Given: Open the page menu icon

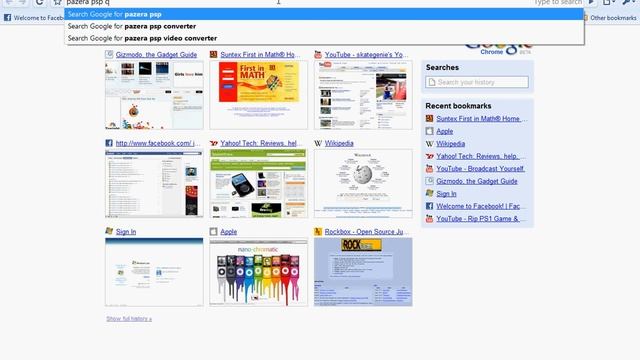Looking at the screenshot, I should [608, 2].
